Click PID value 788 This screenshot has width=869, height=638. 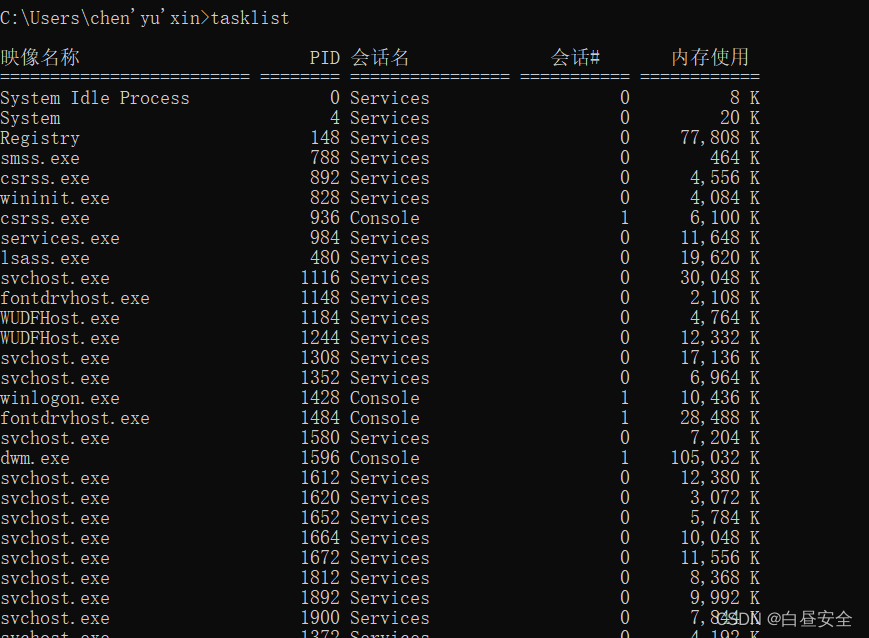[325, 158]
